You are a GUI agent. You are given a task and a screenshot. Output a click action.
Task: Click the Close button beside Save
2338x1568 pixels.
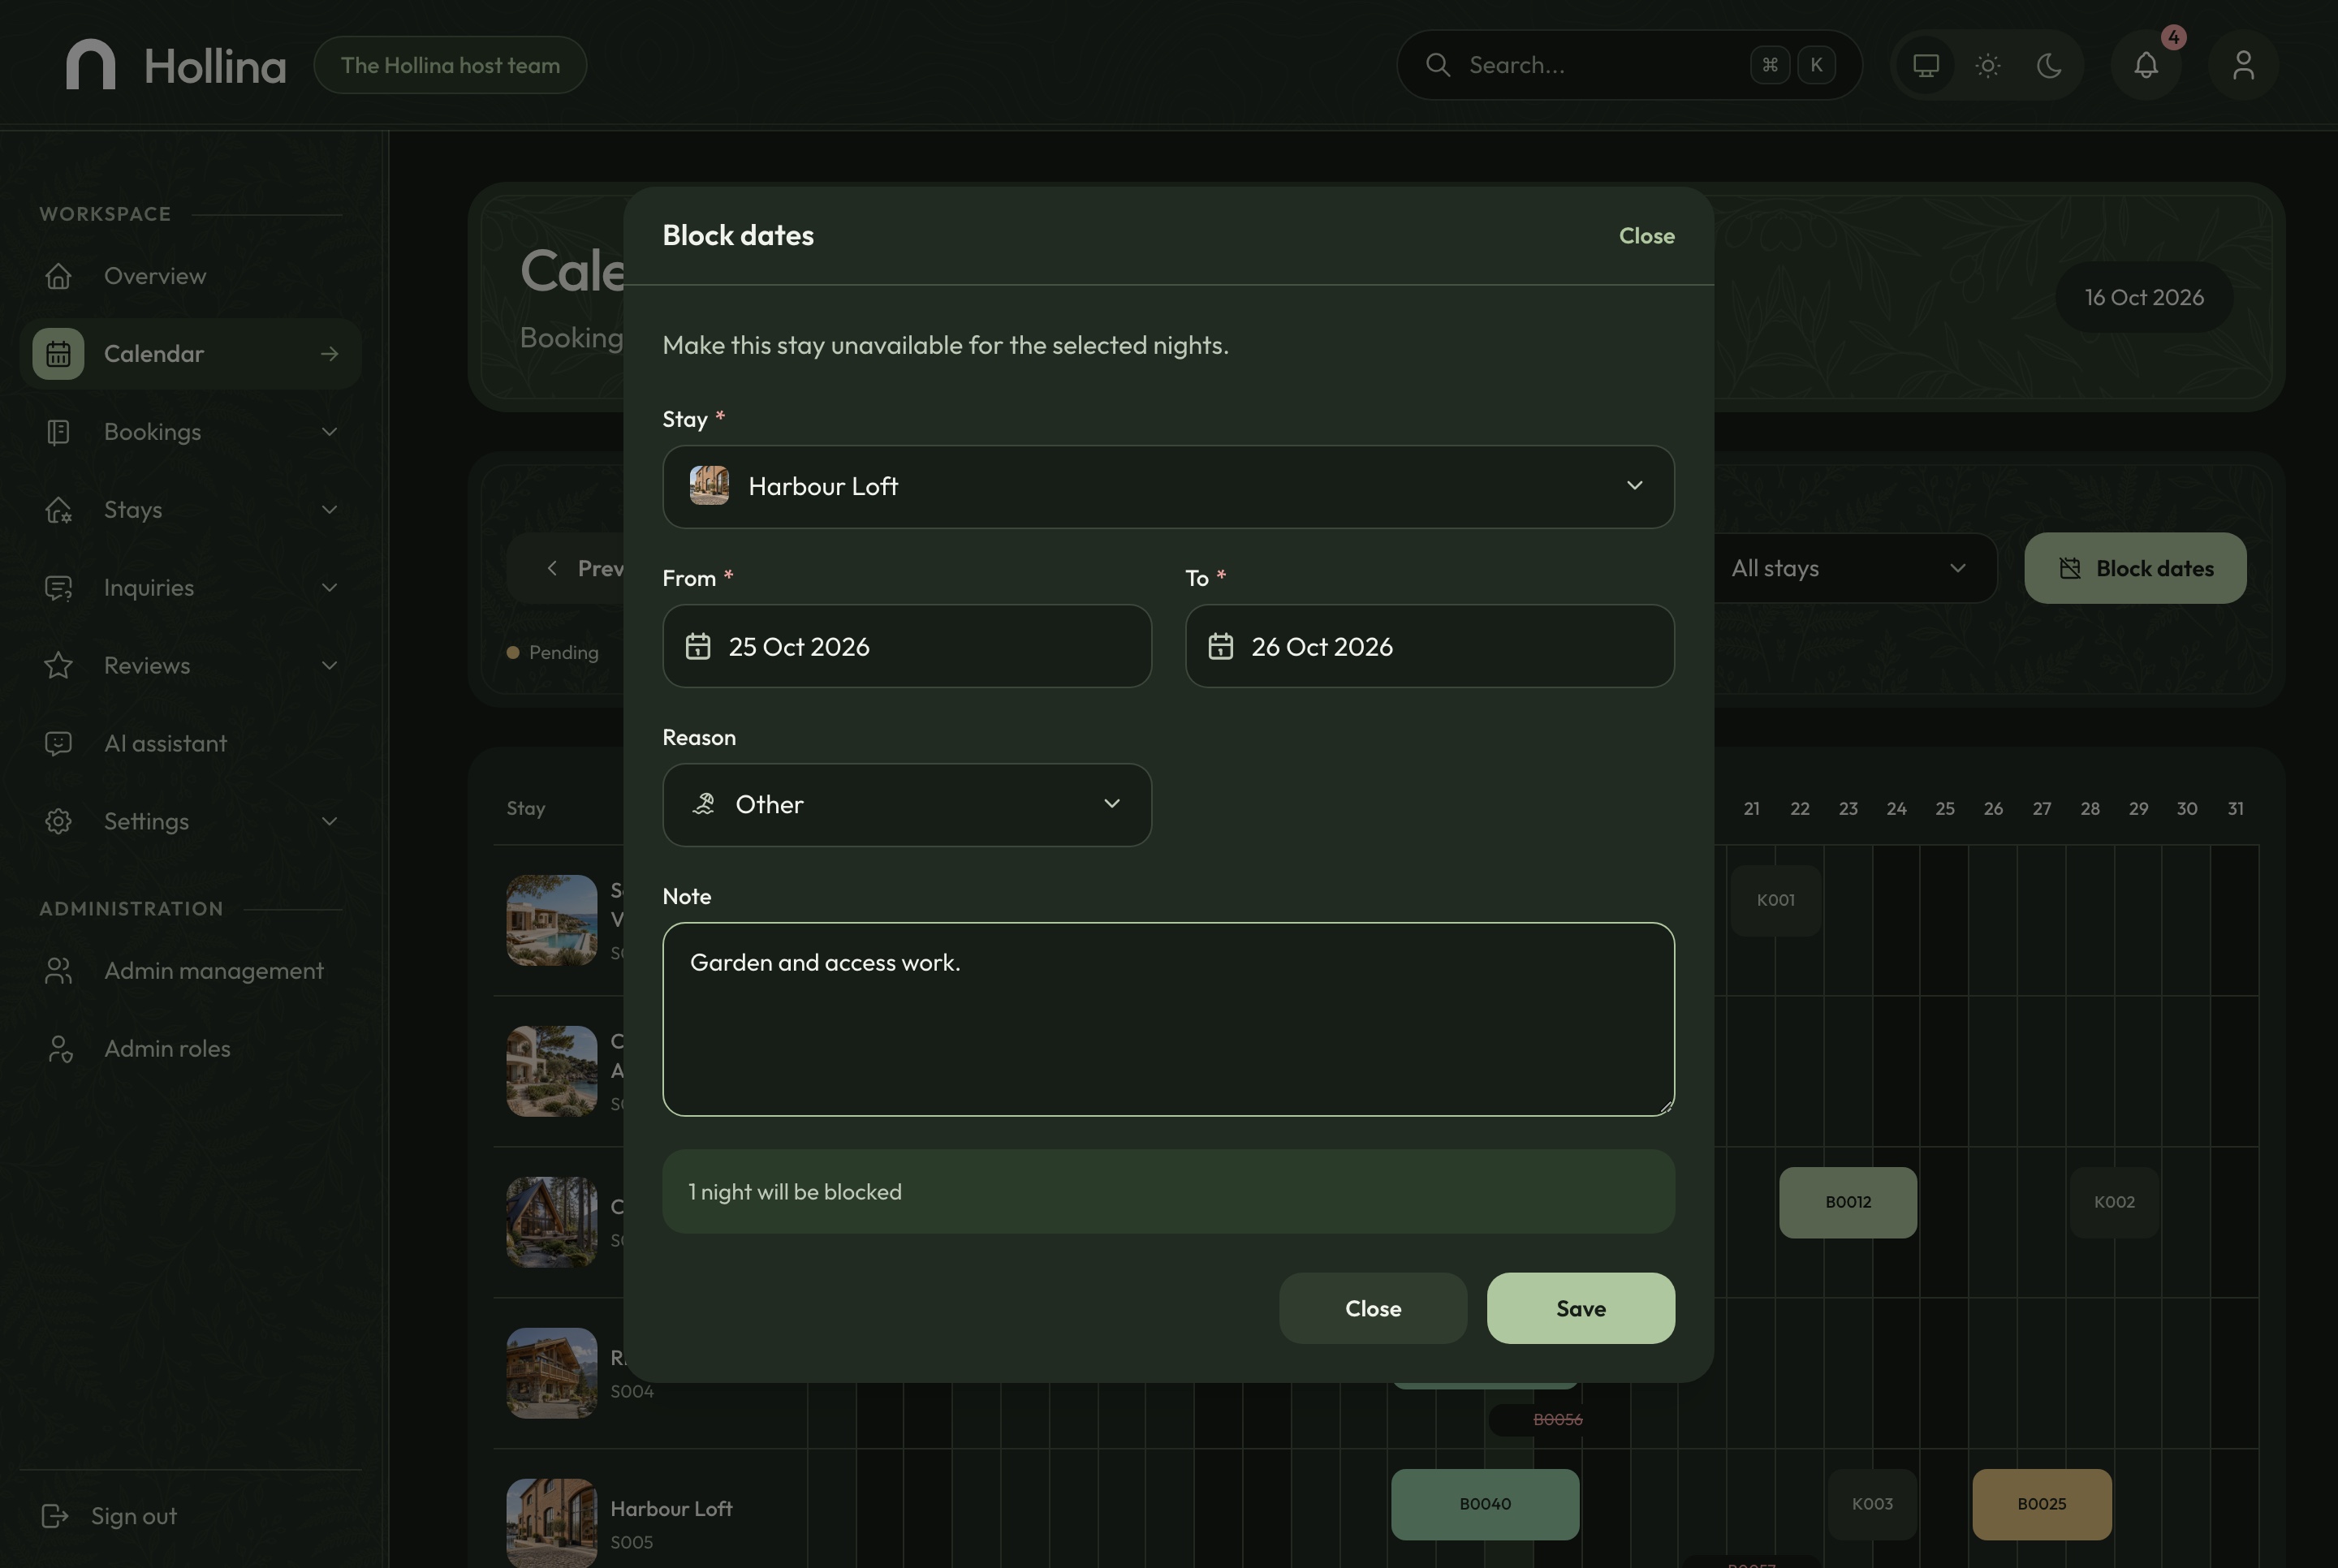(1373, 1308)
